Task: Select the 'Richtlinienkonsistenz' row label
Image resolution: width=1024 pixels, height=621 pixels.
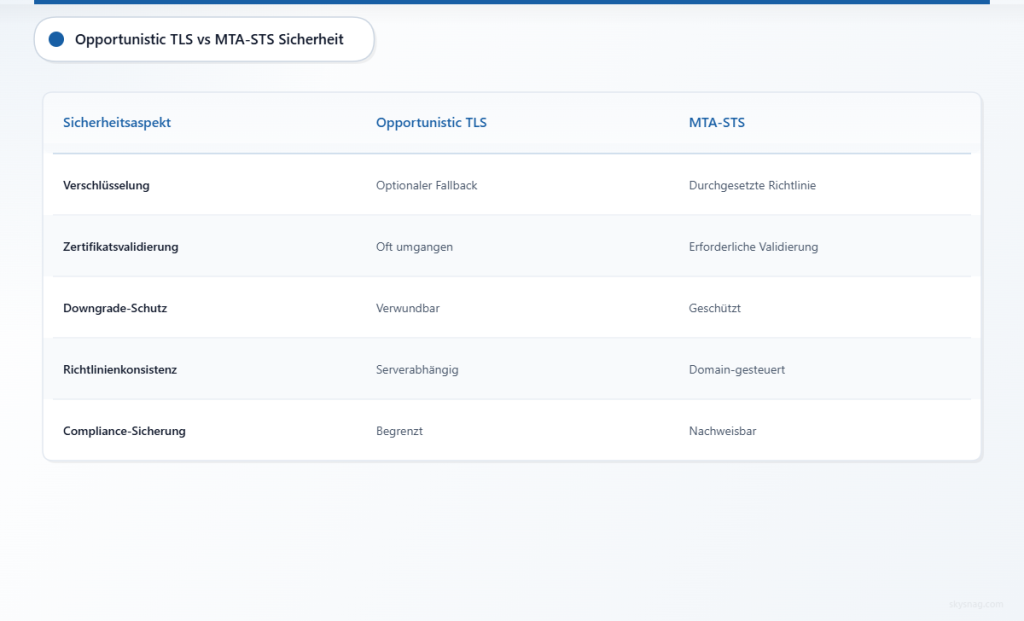Action: tap(120, 370)
